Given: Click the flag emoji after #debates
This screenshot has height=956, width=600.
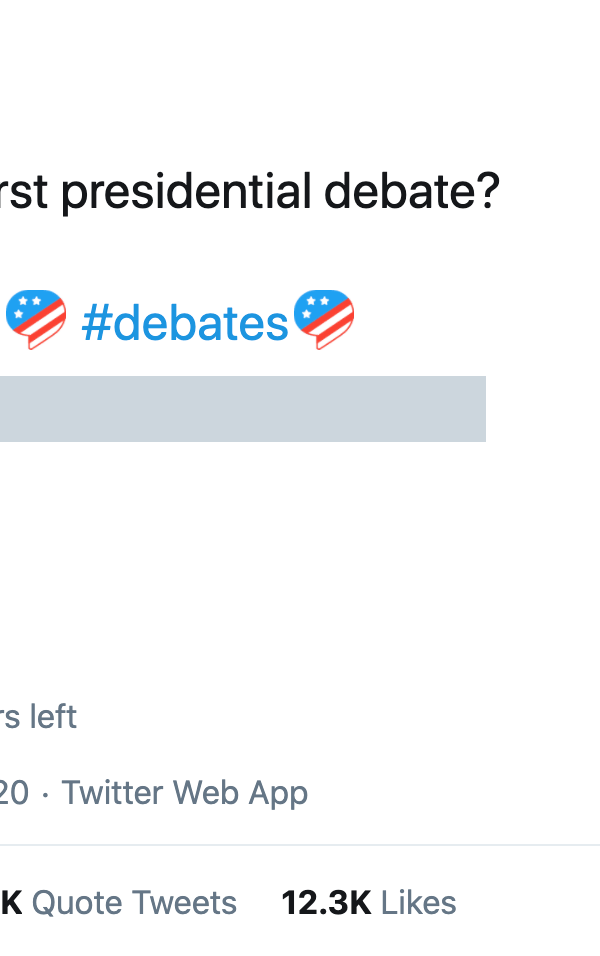Looking at the screenshot, I should (x=322, y=320).
